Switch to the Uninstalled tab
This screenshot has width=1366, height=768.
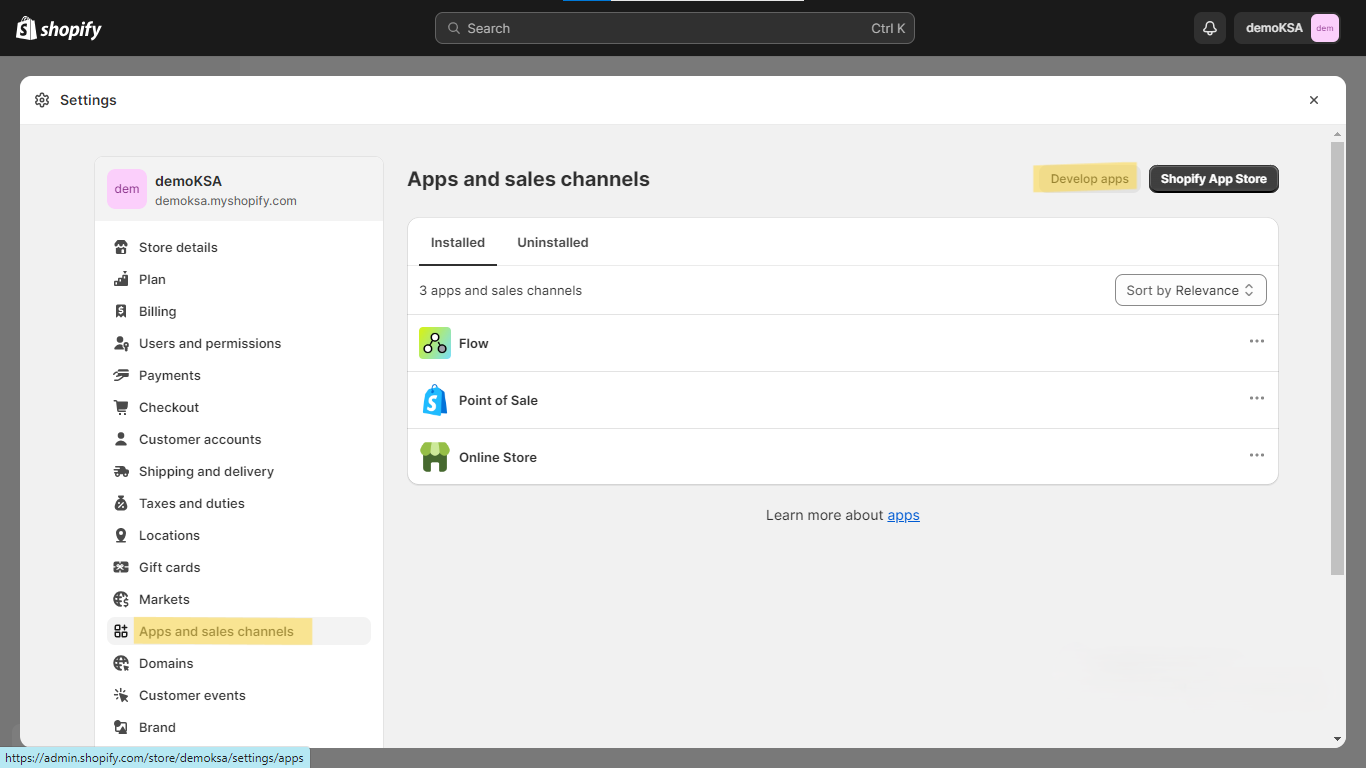pyautogui.click(x=552, y=242)
